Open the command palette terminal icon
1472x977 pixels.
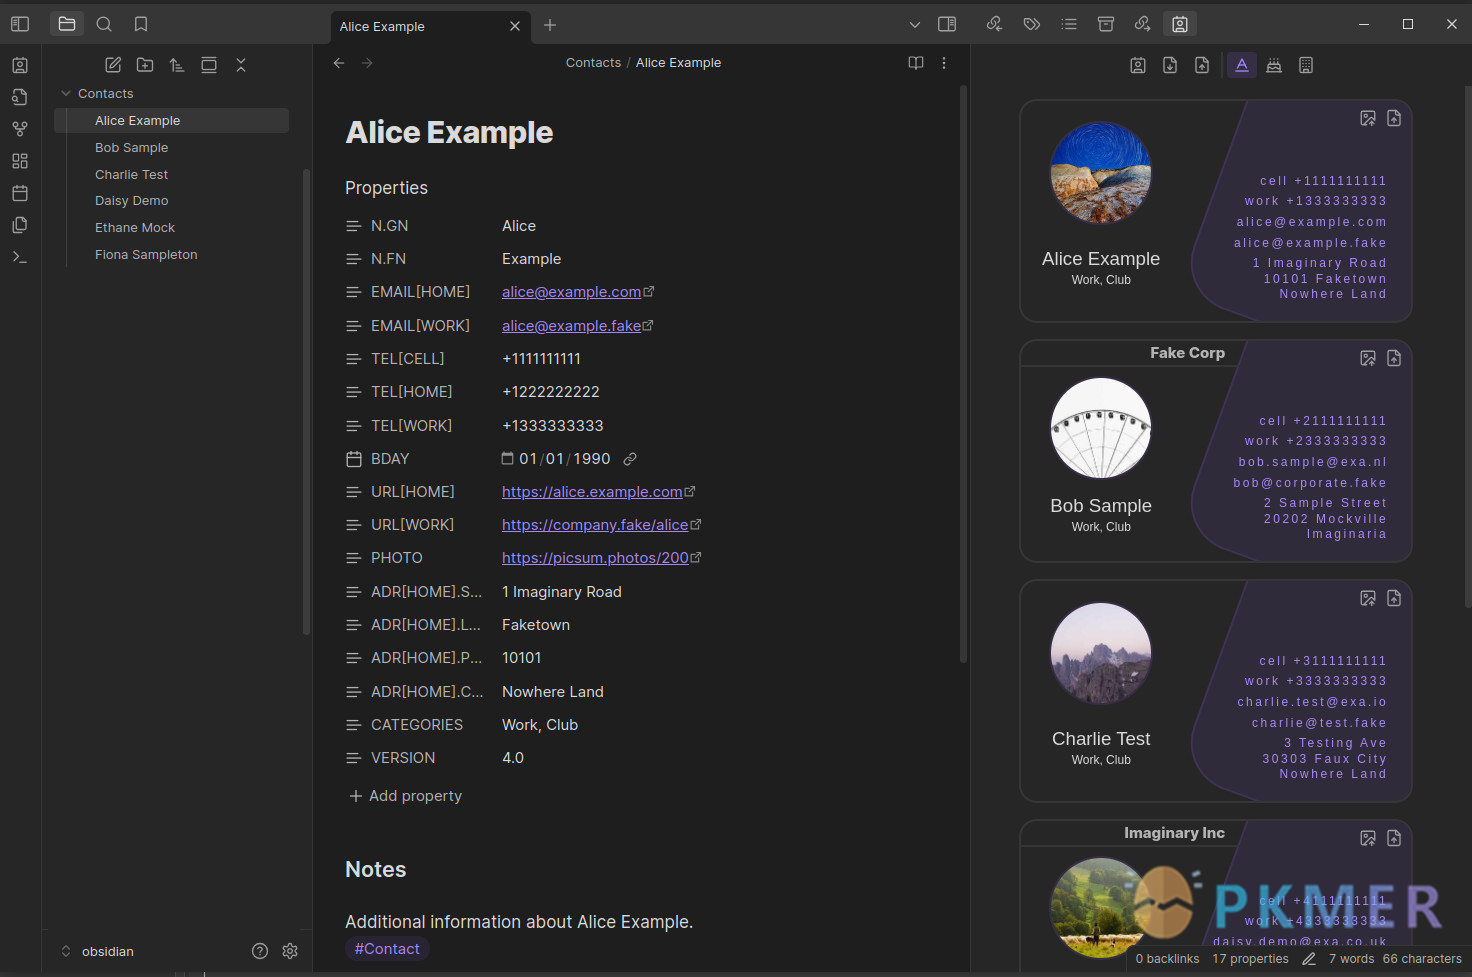(x=20, y=257)
